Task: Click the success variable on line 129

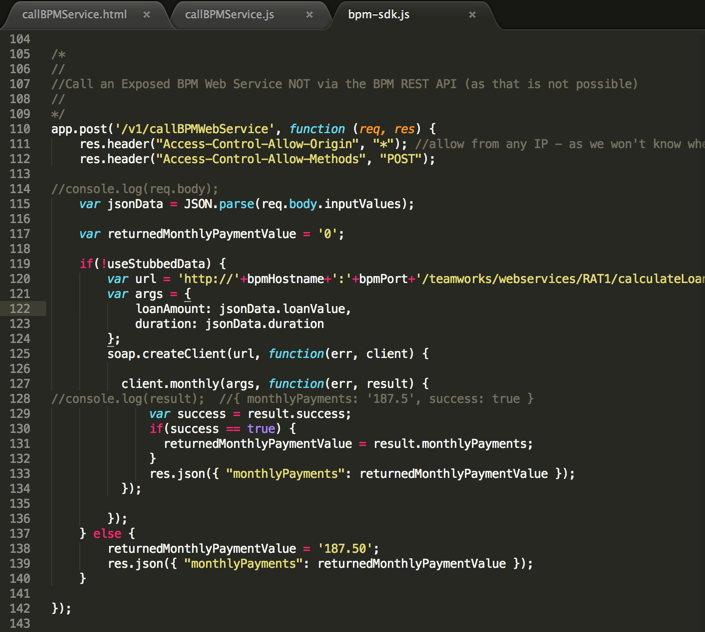Action: (x=201, y=414)
